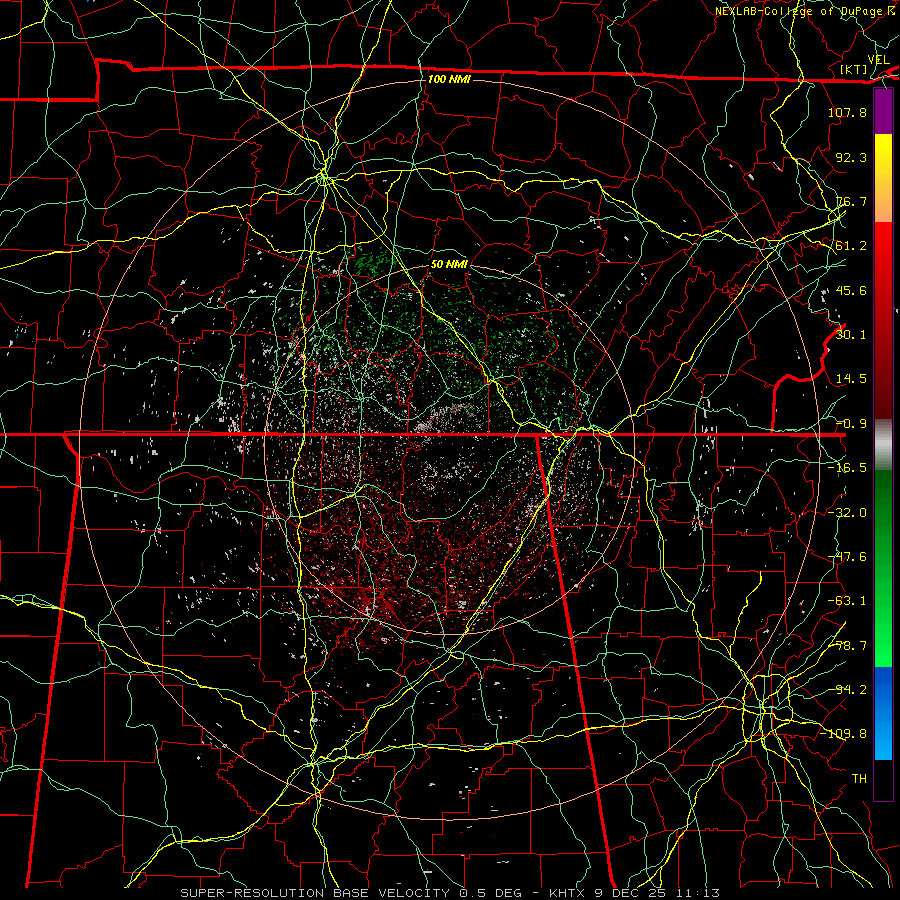Click the 107.8 velocity scale value
This screenshot has width=900, height=900.
[x=847, y=112]
